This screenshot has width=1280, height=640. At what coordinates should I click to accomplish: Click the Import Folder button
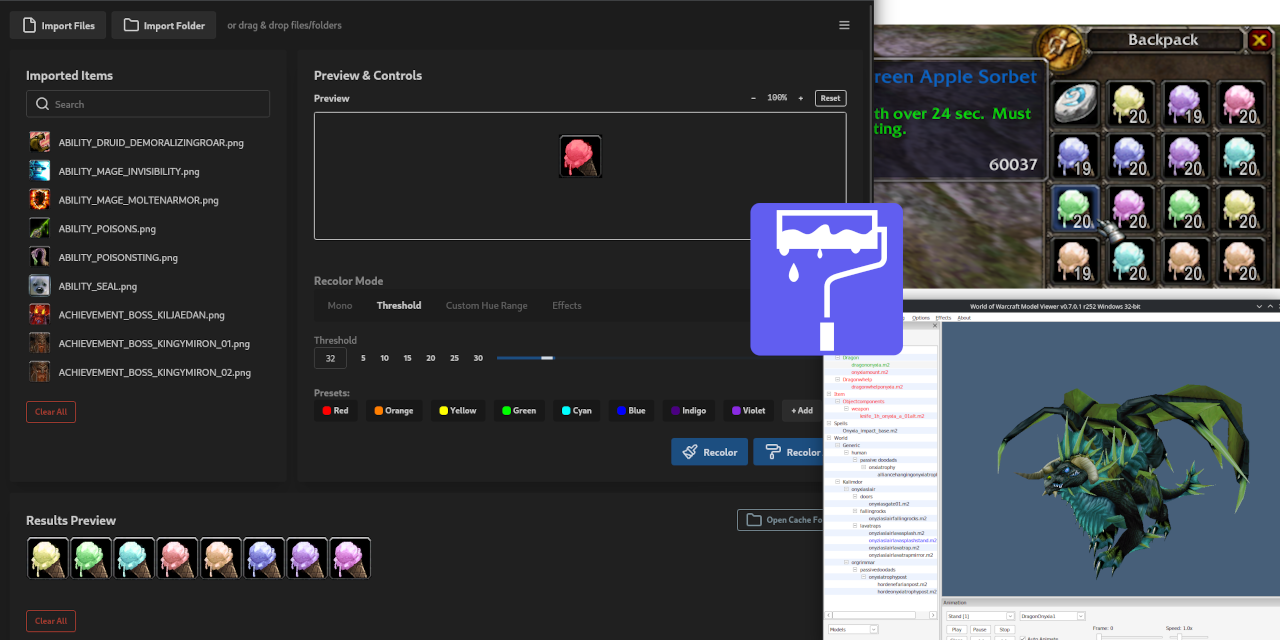click(164, 25)
